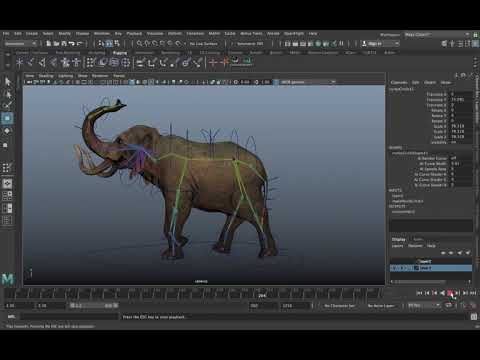Click the Undo arrow icon

(x=72, y=43)
